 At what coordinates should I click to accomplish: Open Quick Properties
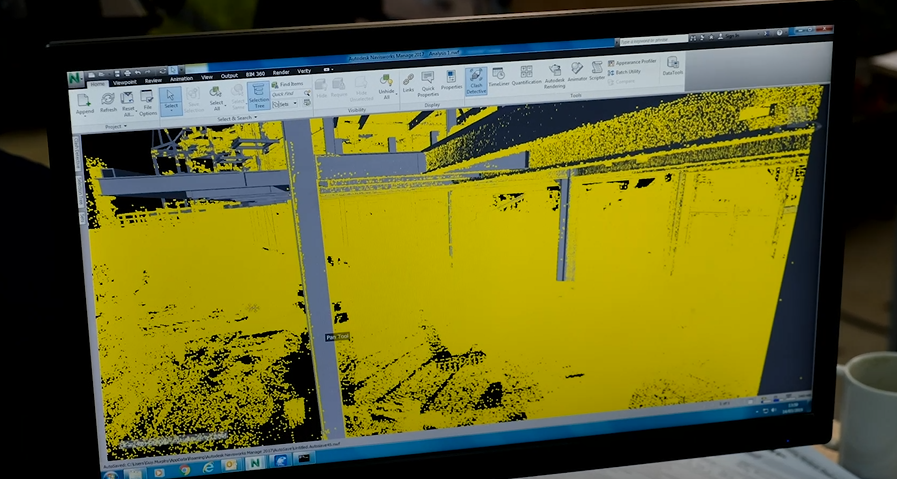pyautogui.click(x=428, y=84)
